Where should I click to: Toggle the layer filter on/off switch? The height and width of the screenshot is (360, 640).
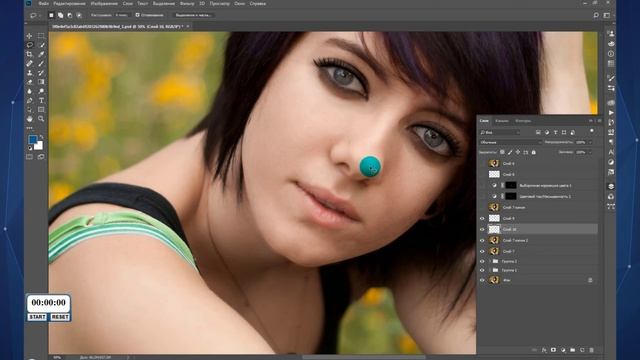591,131
